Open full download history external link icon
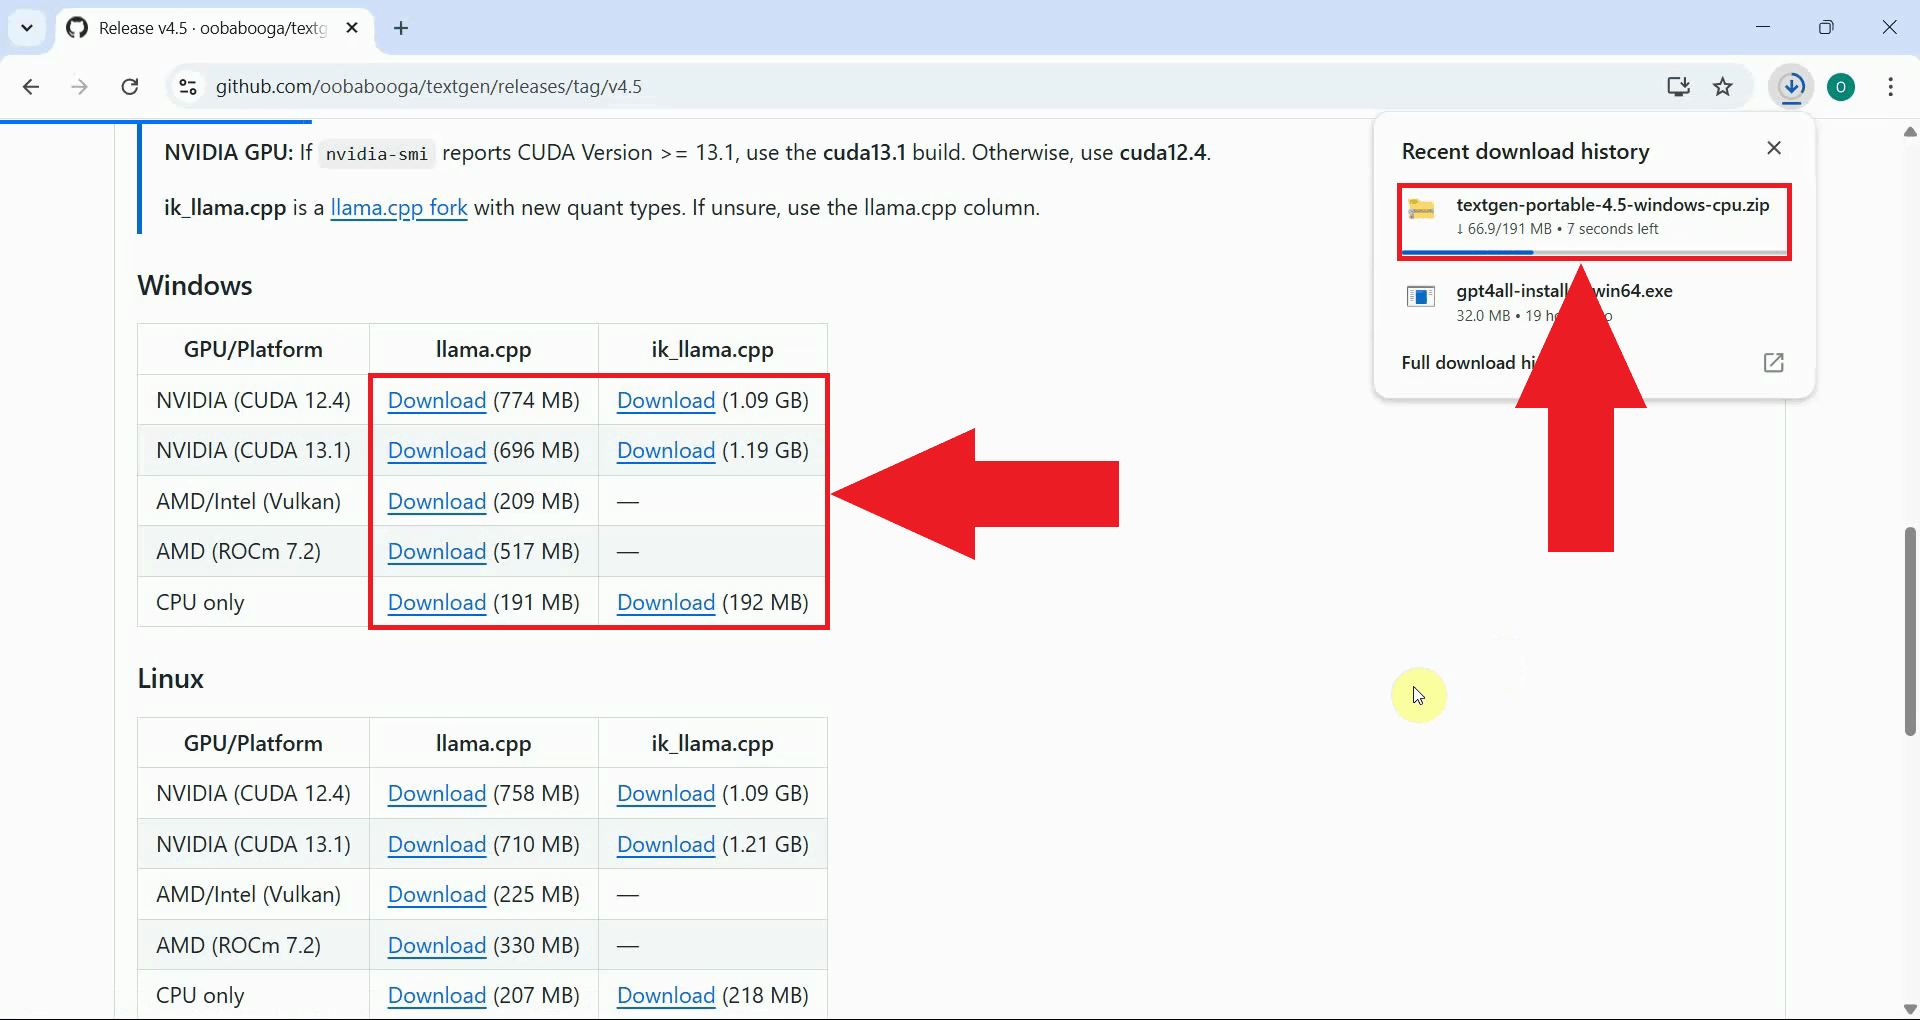This screenshot has width=1920, height=1020. pyautogui.click(x=1773, y=363)
